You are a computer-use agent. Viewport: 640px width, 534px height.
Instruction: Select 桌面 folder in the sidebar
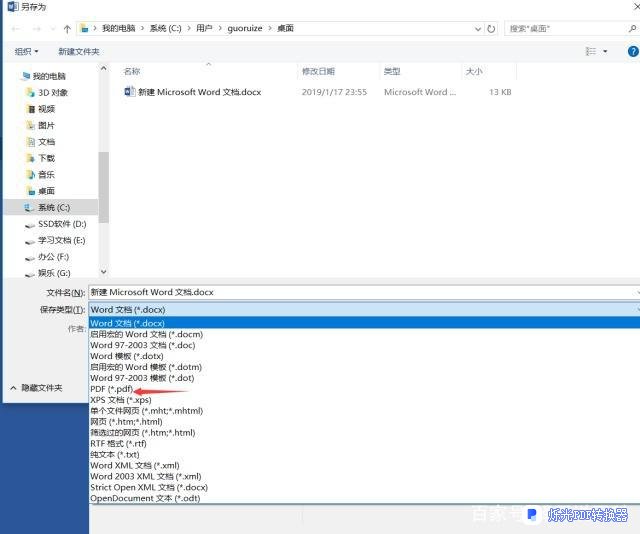[46, 191]
